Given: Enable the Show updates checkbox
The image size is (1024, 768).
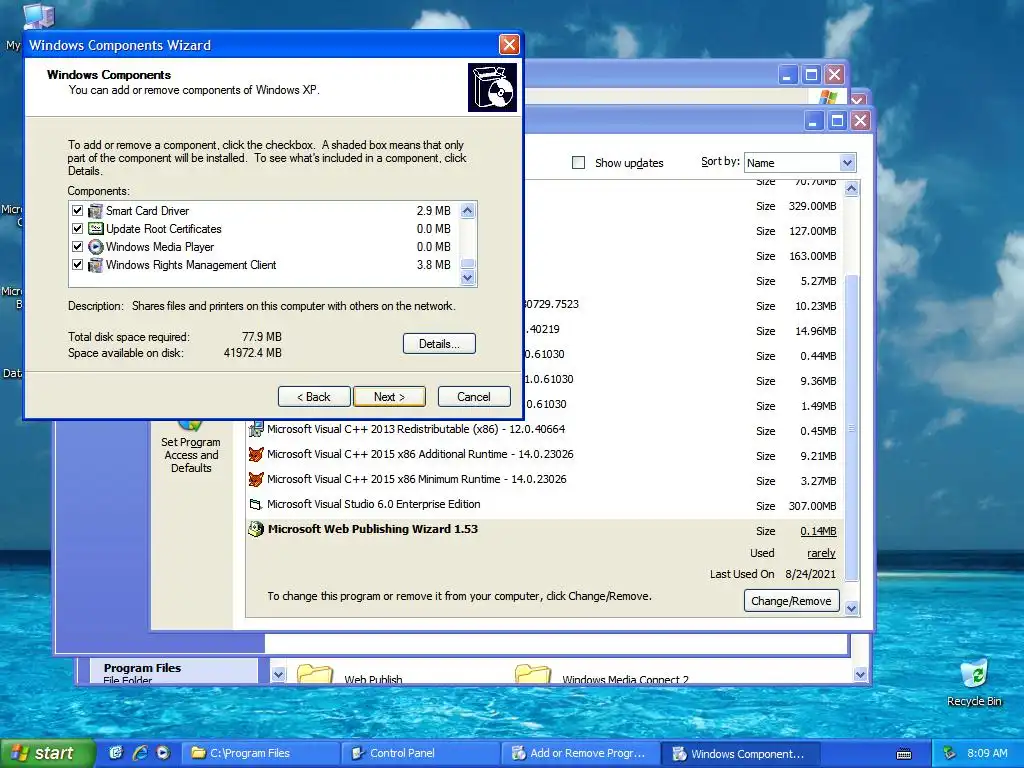Looking at the screenshot, I should (x=579, y=163).
